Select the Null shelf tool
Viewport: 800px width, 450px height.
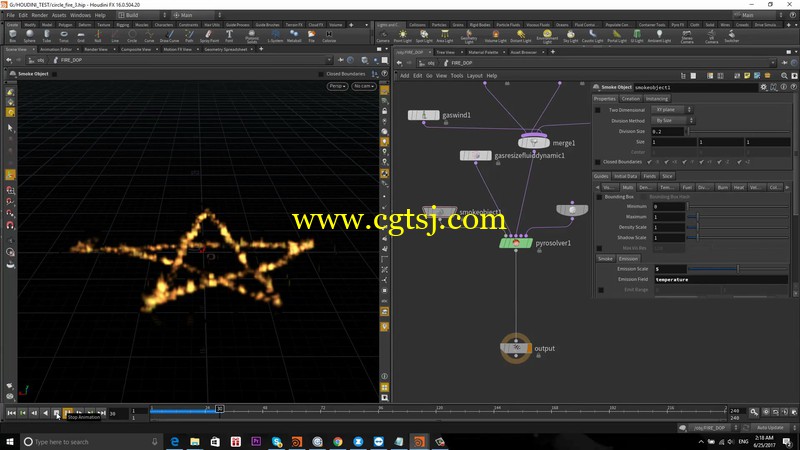97,36
